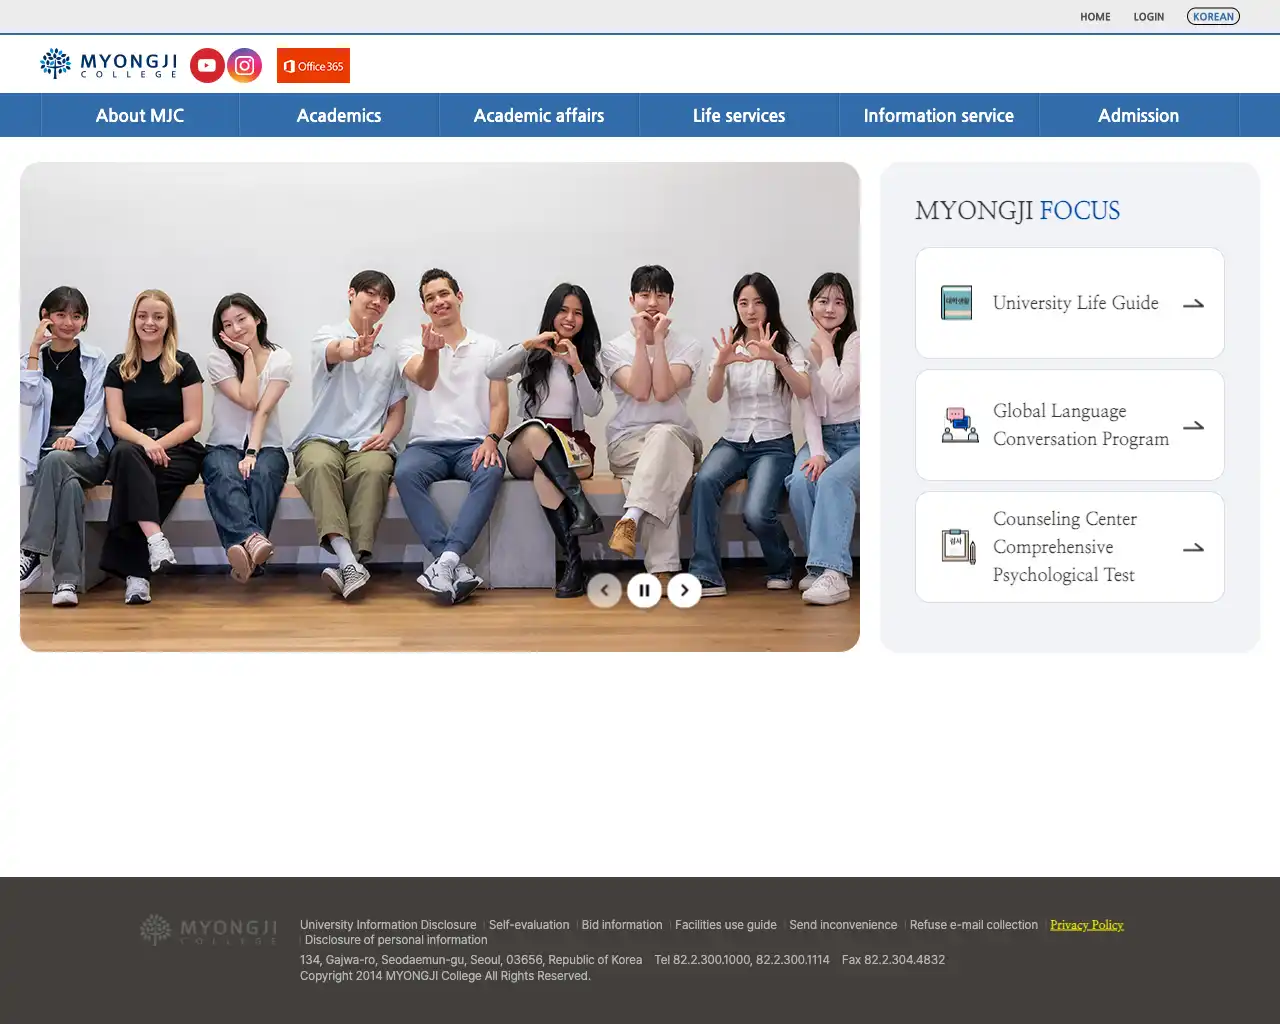The height and width of the screenshot is (1024, 1280).
Task: Open University Life Guide text link
Action: pos(1076,303)
